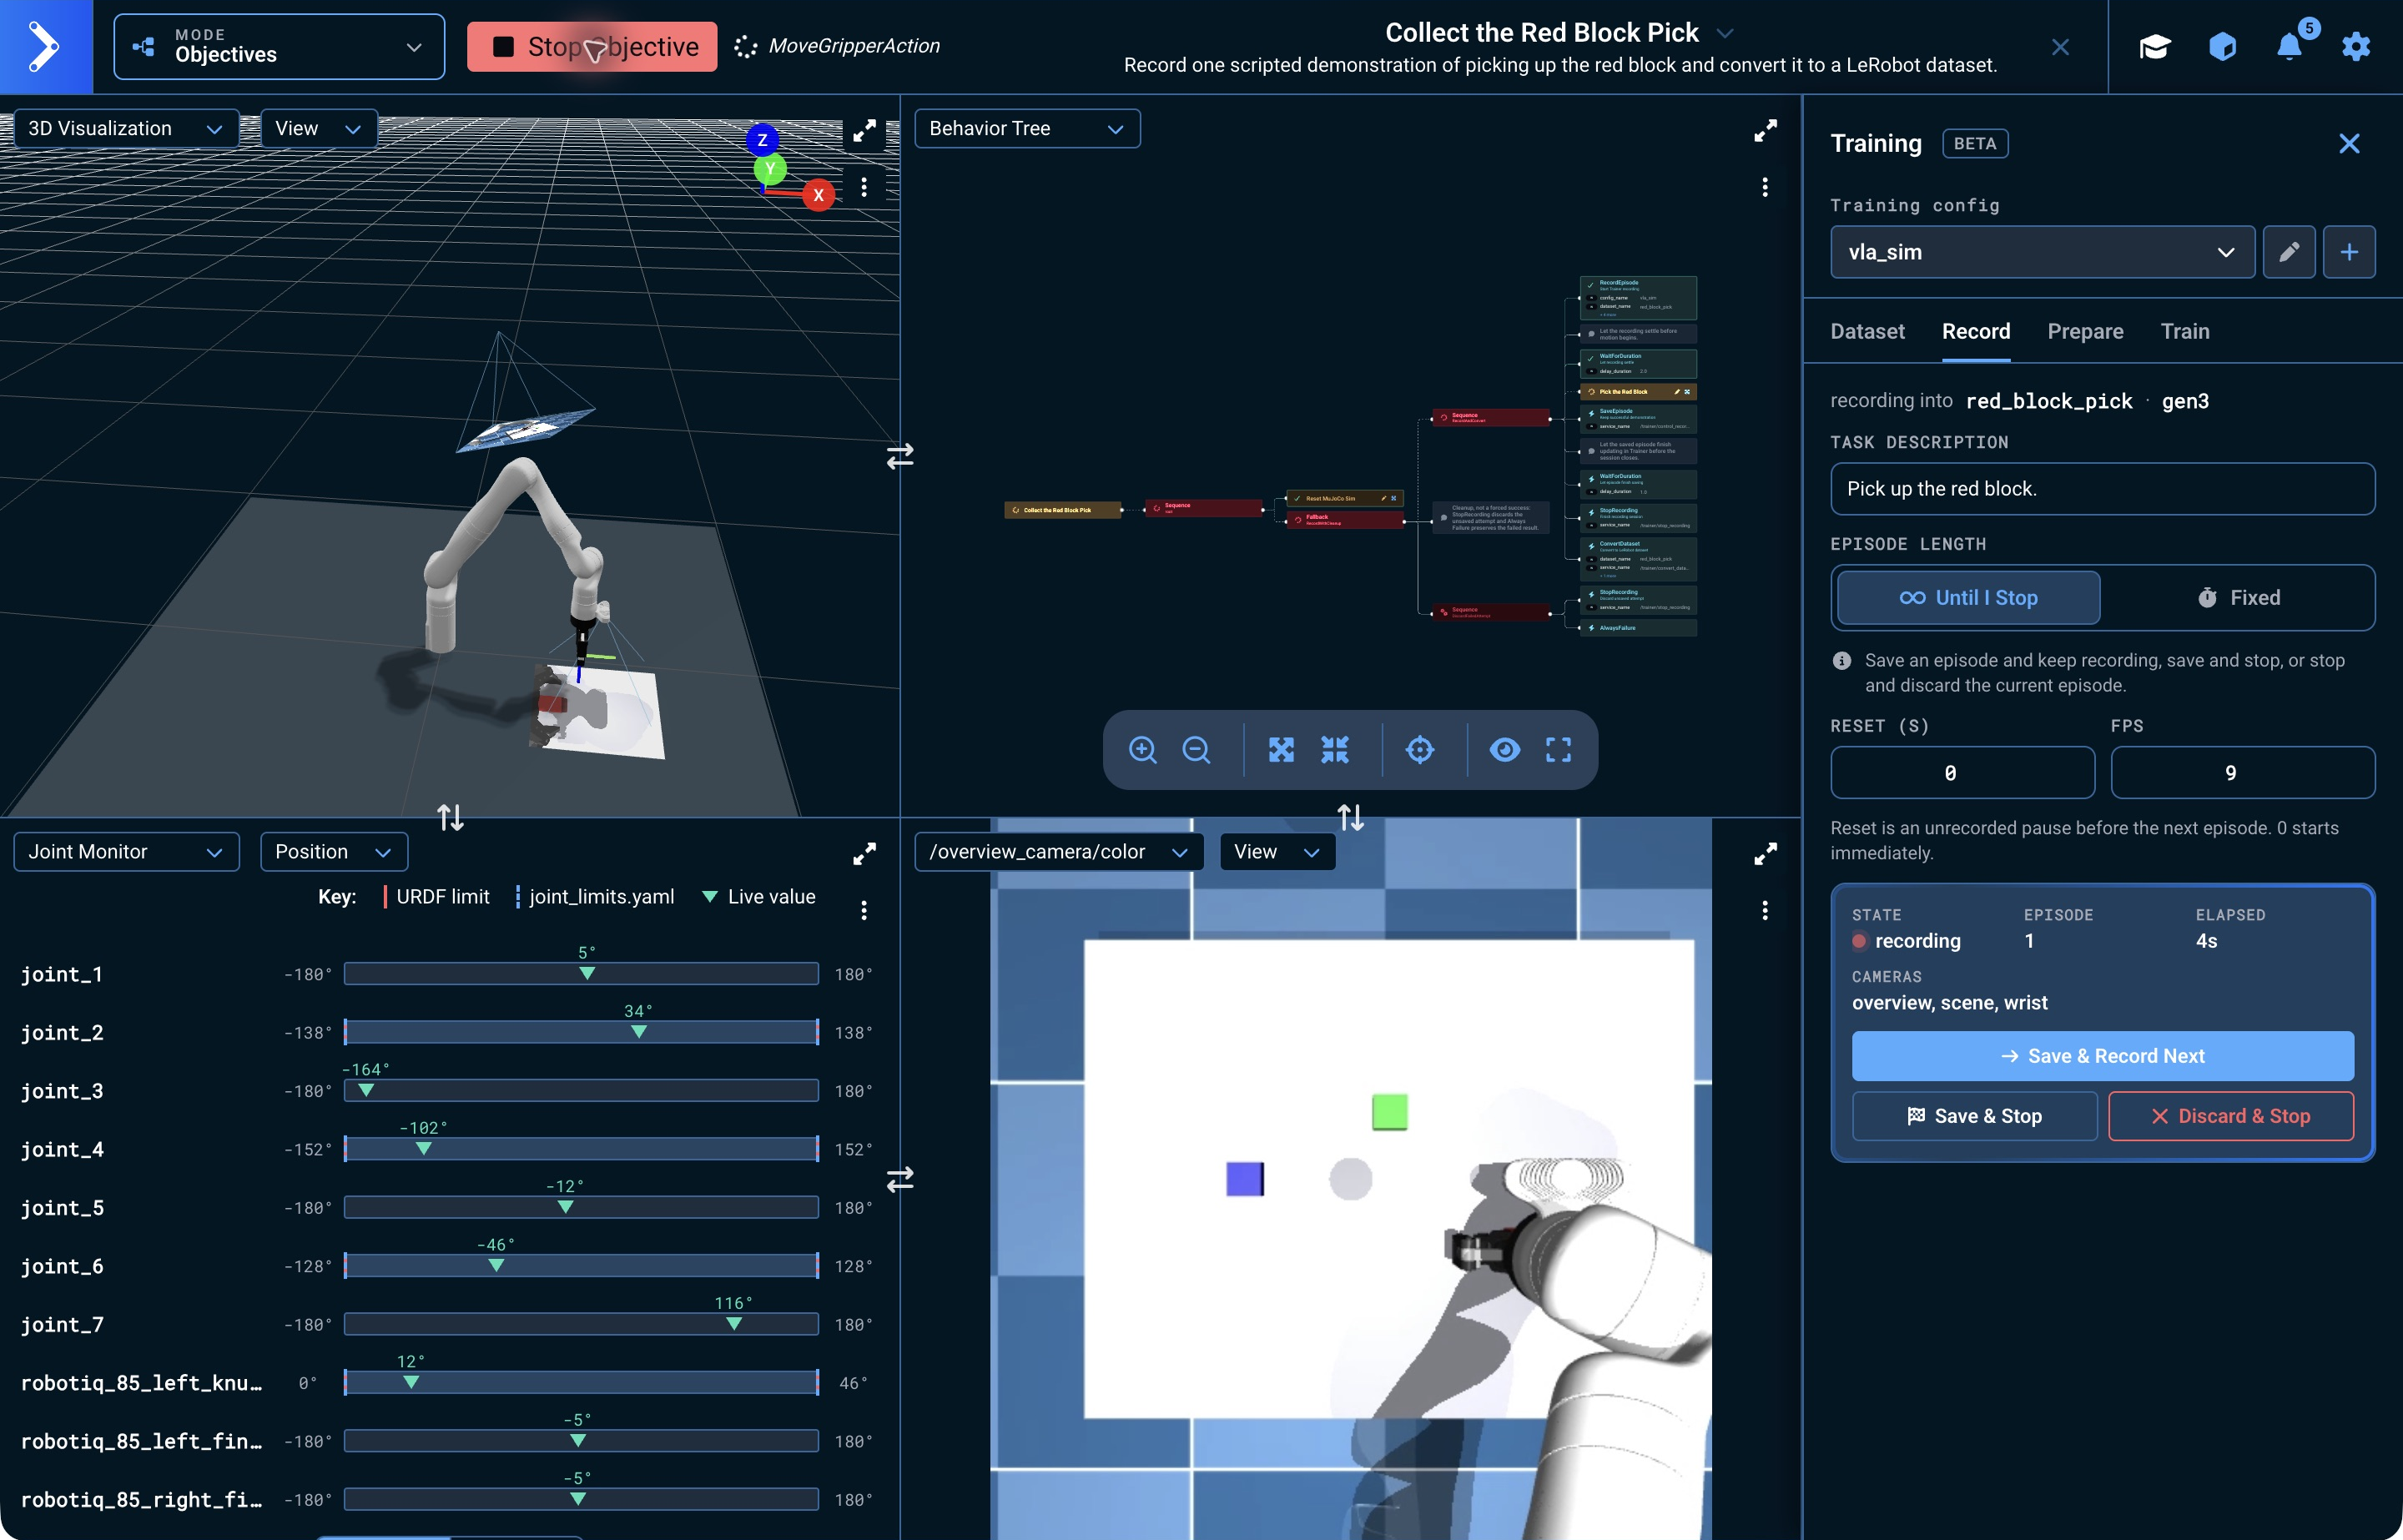Swap the 3D view and Behavior Tree panes
Screen dimensions: 2403x1540
900,456
